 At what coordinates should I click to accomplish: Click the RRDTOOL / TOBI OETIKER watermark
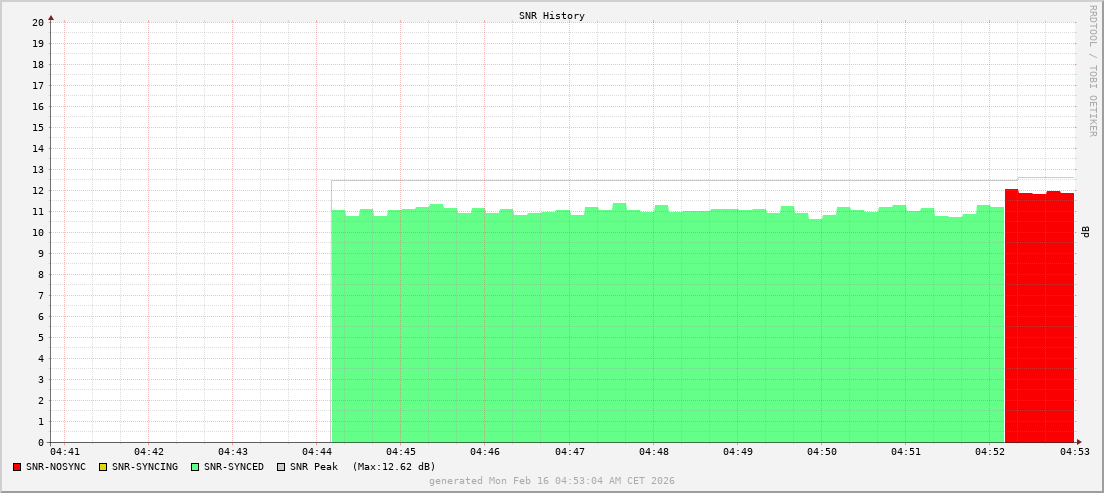pos(1092,84)
